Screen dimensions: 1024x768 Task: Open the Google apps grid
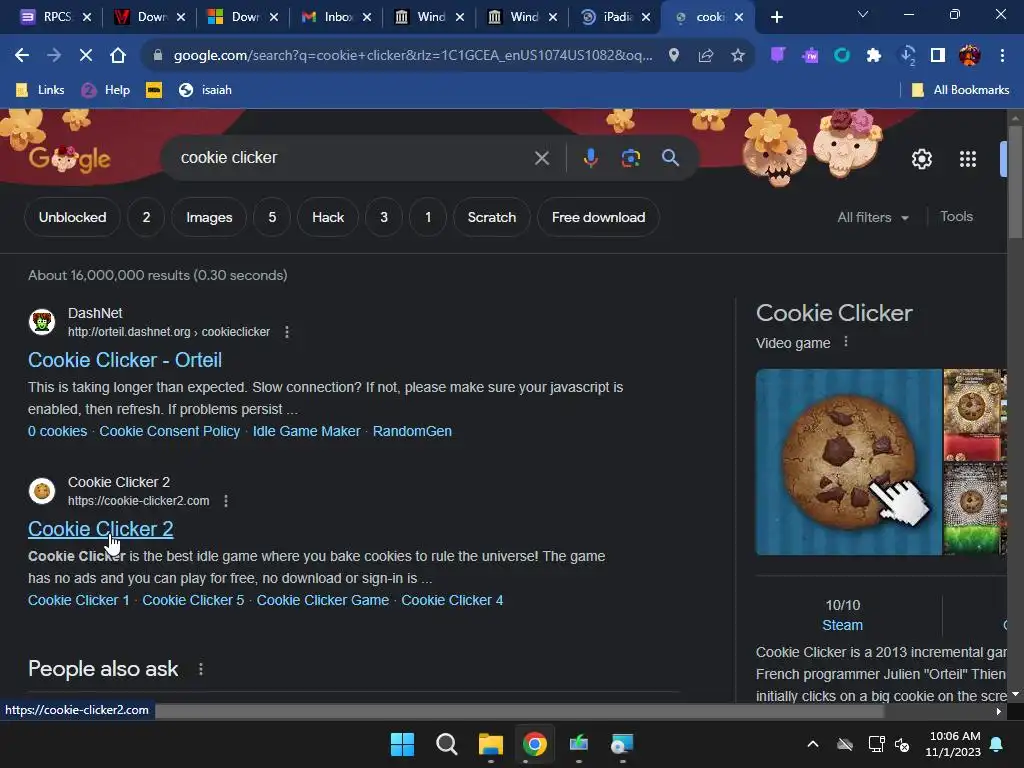tap(968, 159)
